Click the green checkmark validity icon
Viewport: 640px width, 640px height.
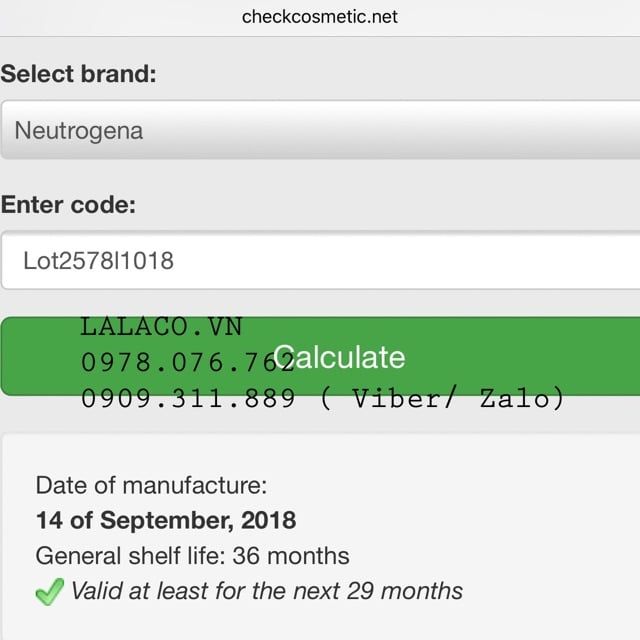point(49,592)
